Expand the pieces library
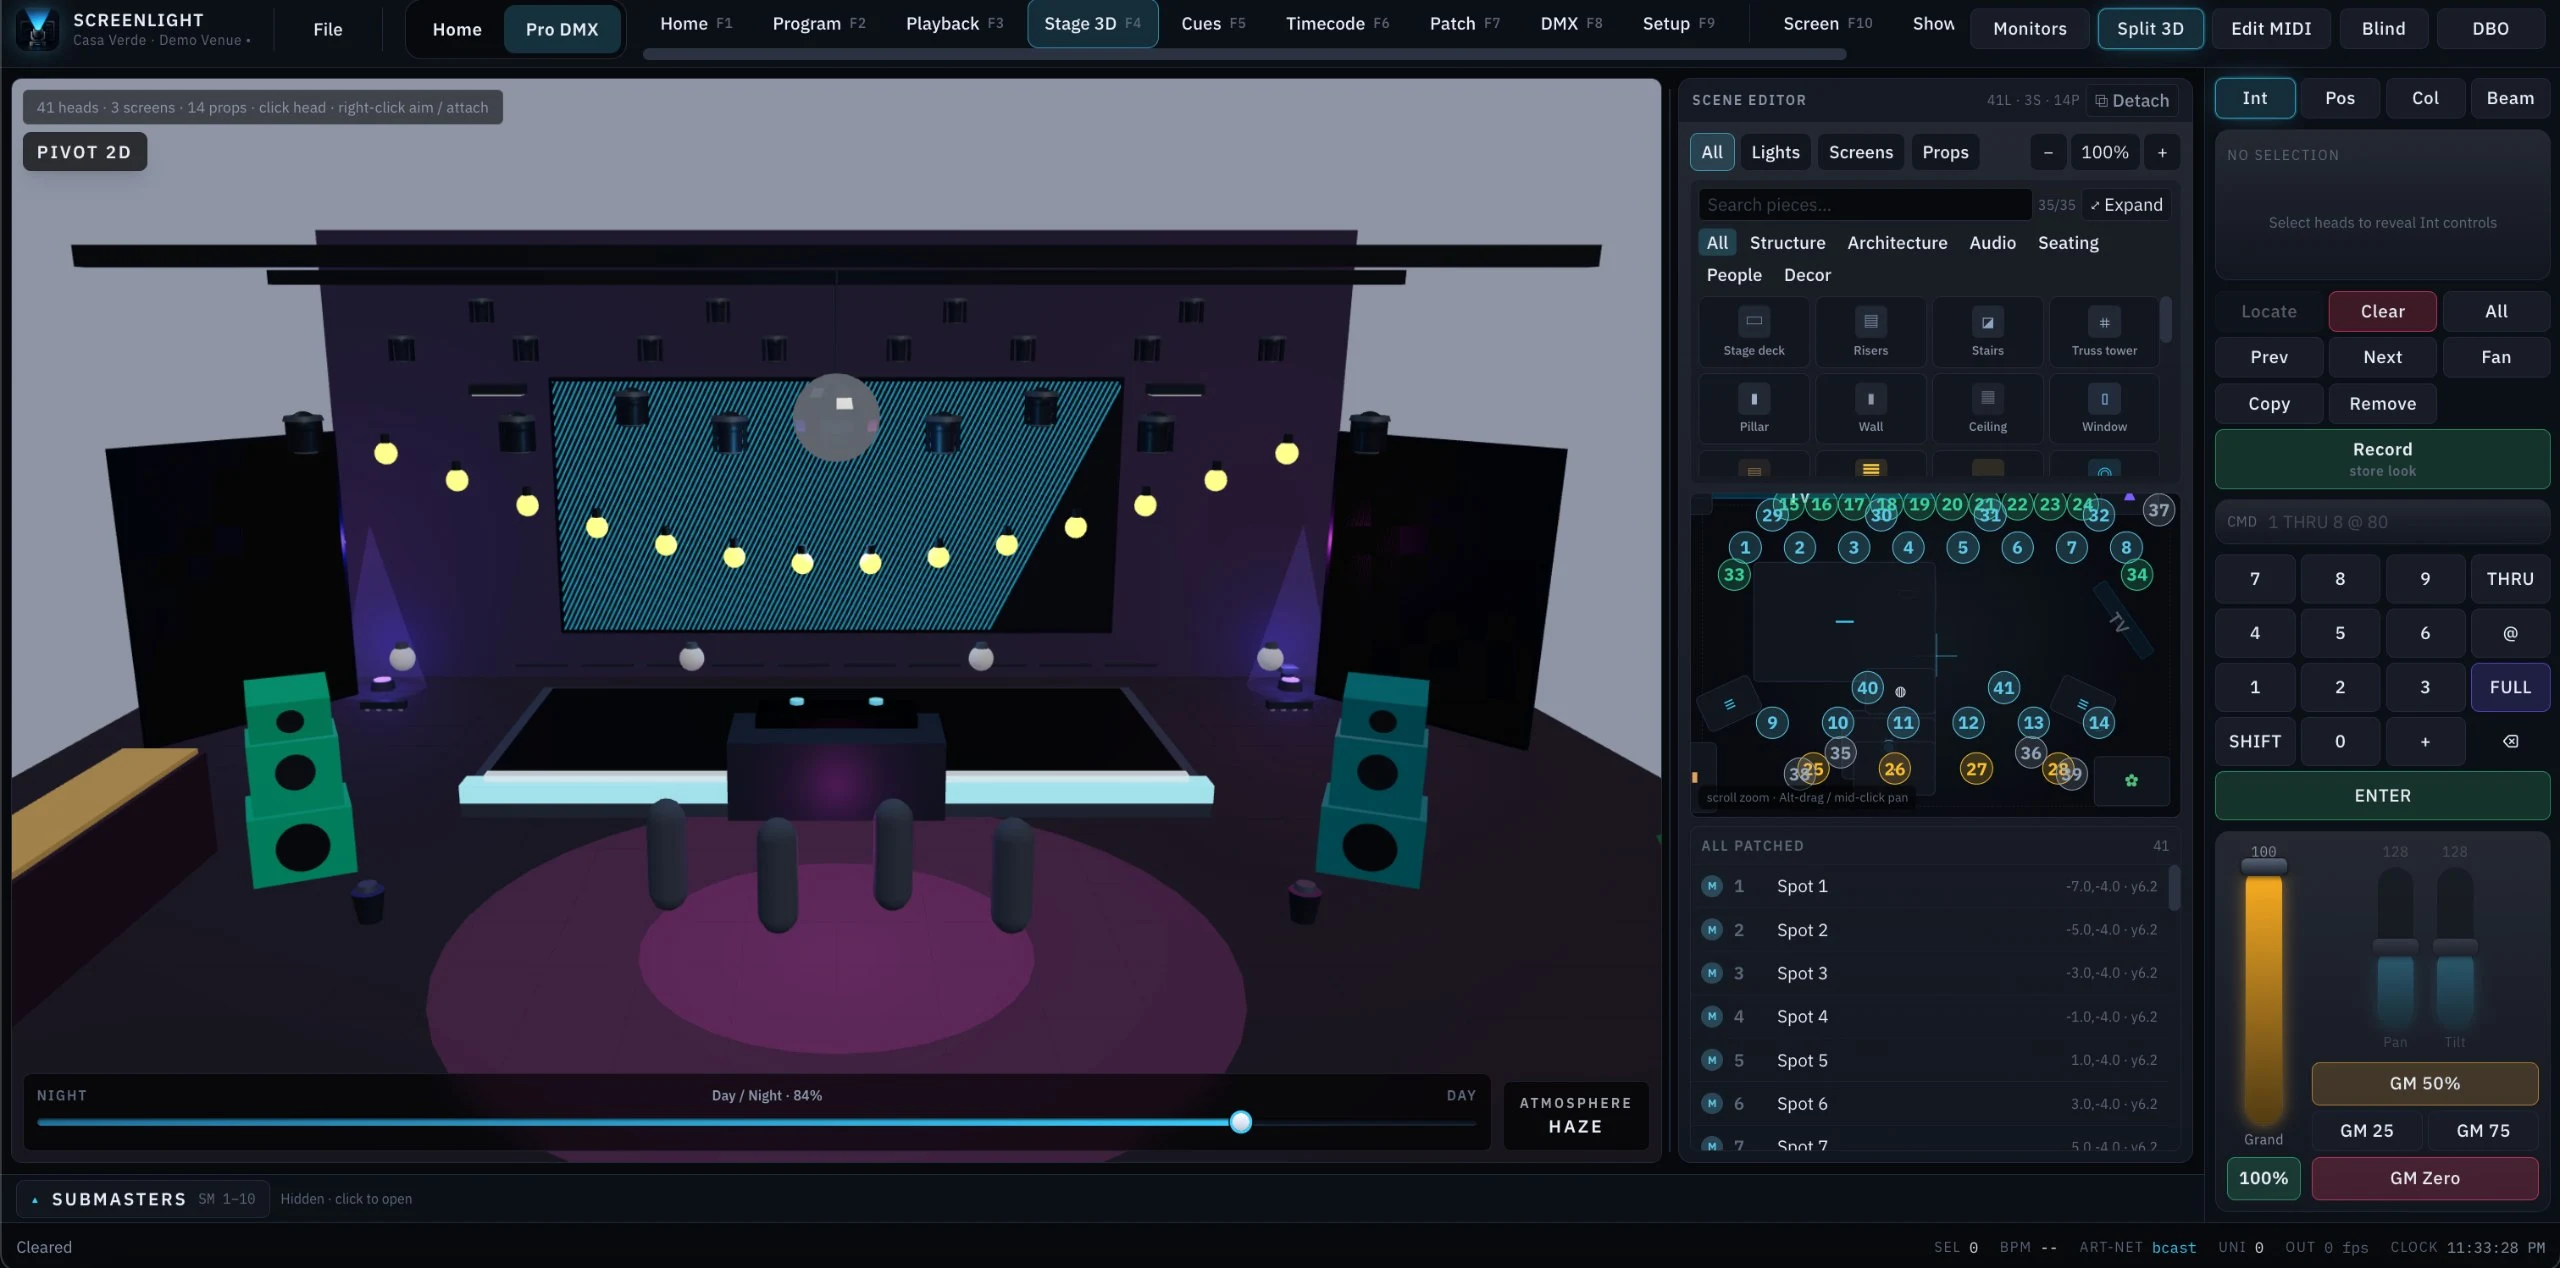The image size is (2560, 1268). (2126, 205)
